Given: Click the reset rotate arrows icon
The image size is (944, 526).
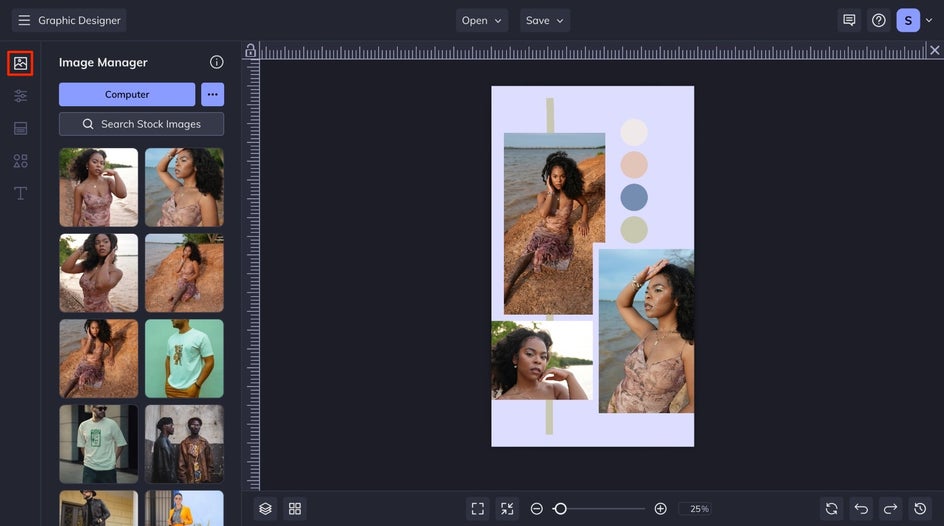Looking at the screenshot, I should click(831, 509).
